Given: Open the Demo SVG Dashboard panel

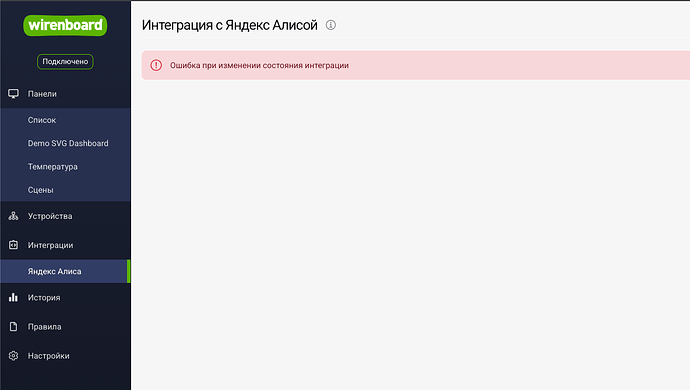Looking at the screenshot, I should (x=65, y=143).
